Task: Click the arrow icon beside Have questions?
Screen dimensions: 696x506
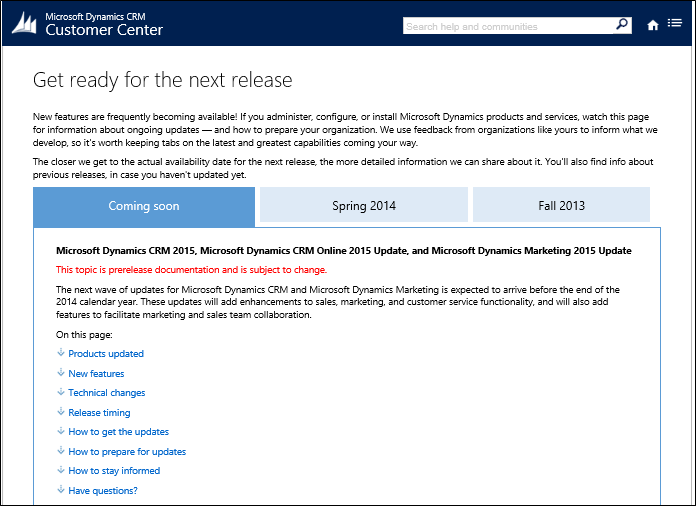Action: click(61, 491)
